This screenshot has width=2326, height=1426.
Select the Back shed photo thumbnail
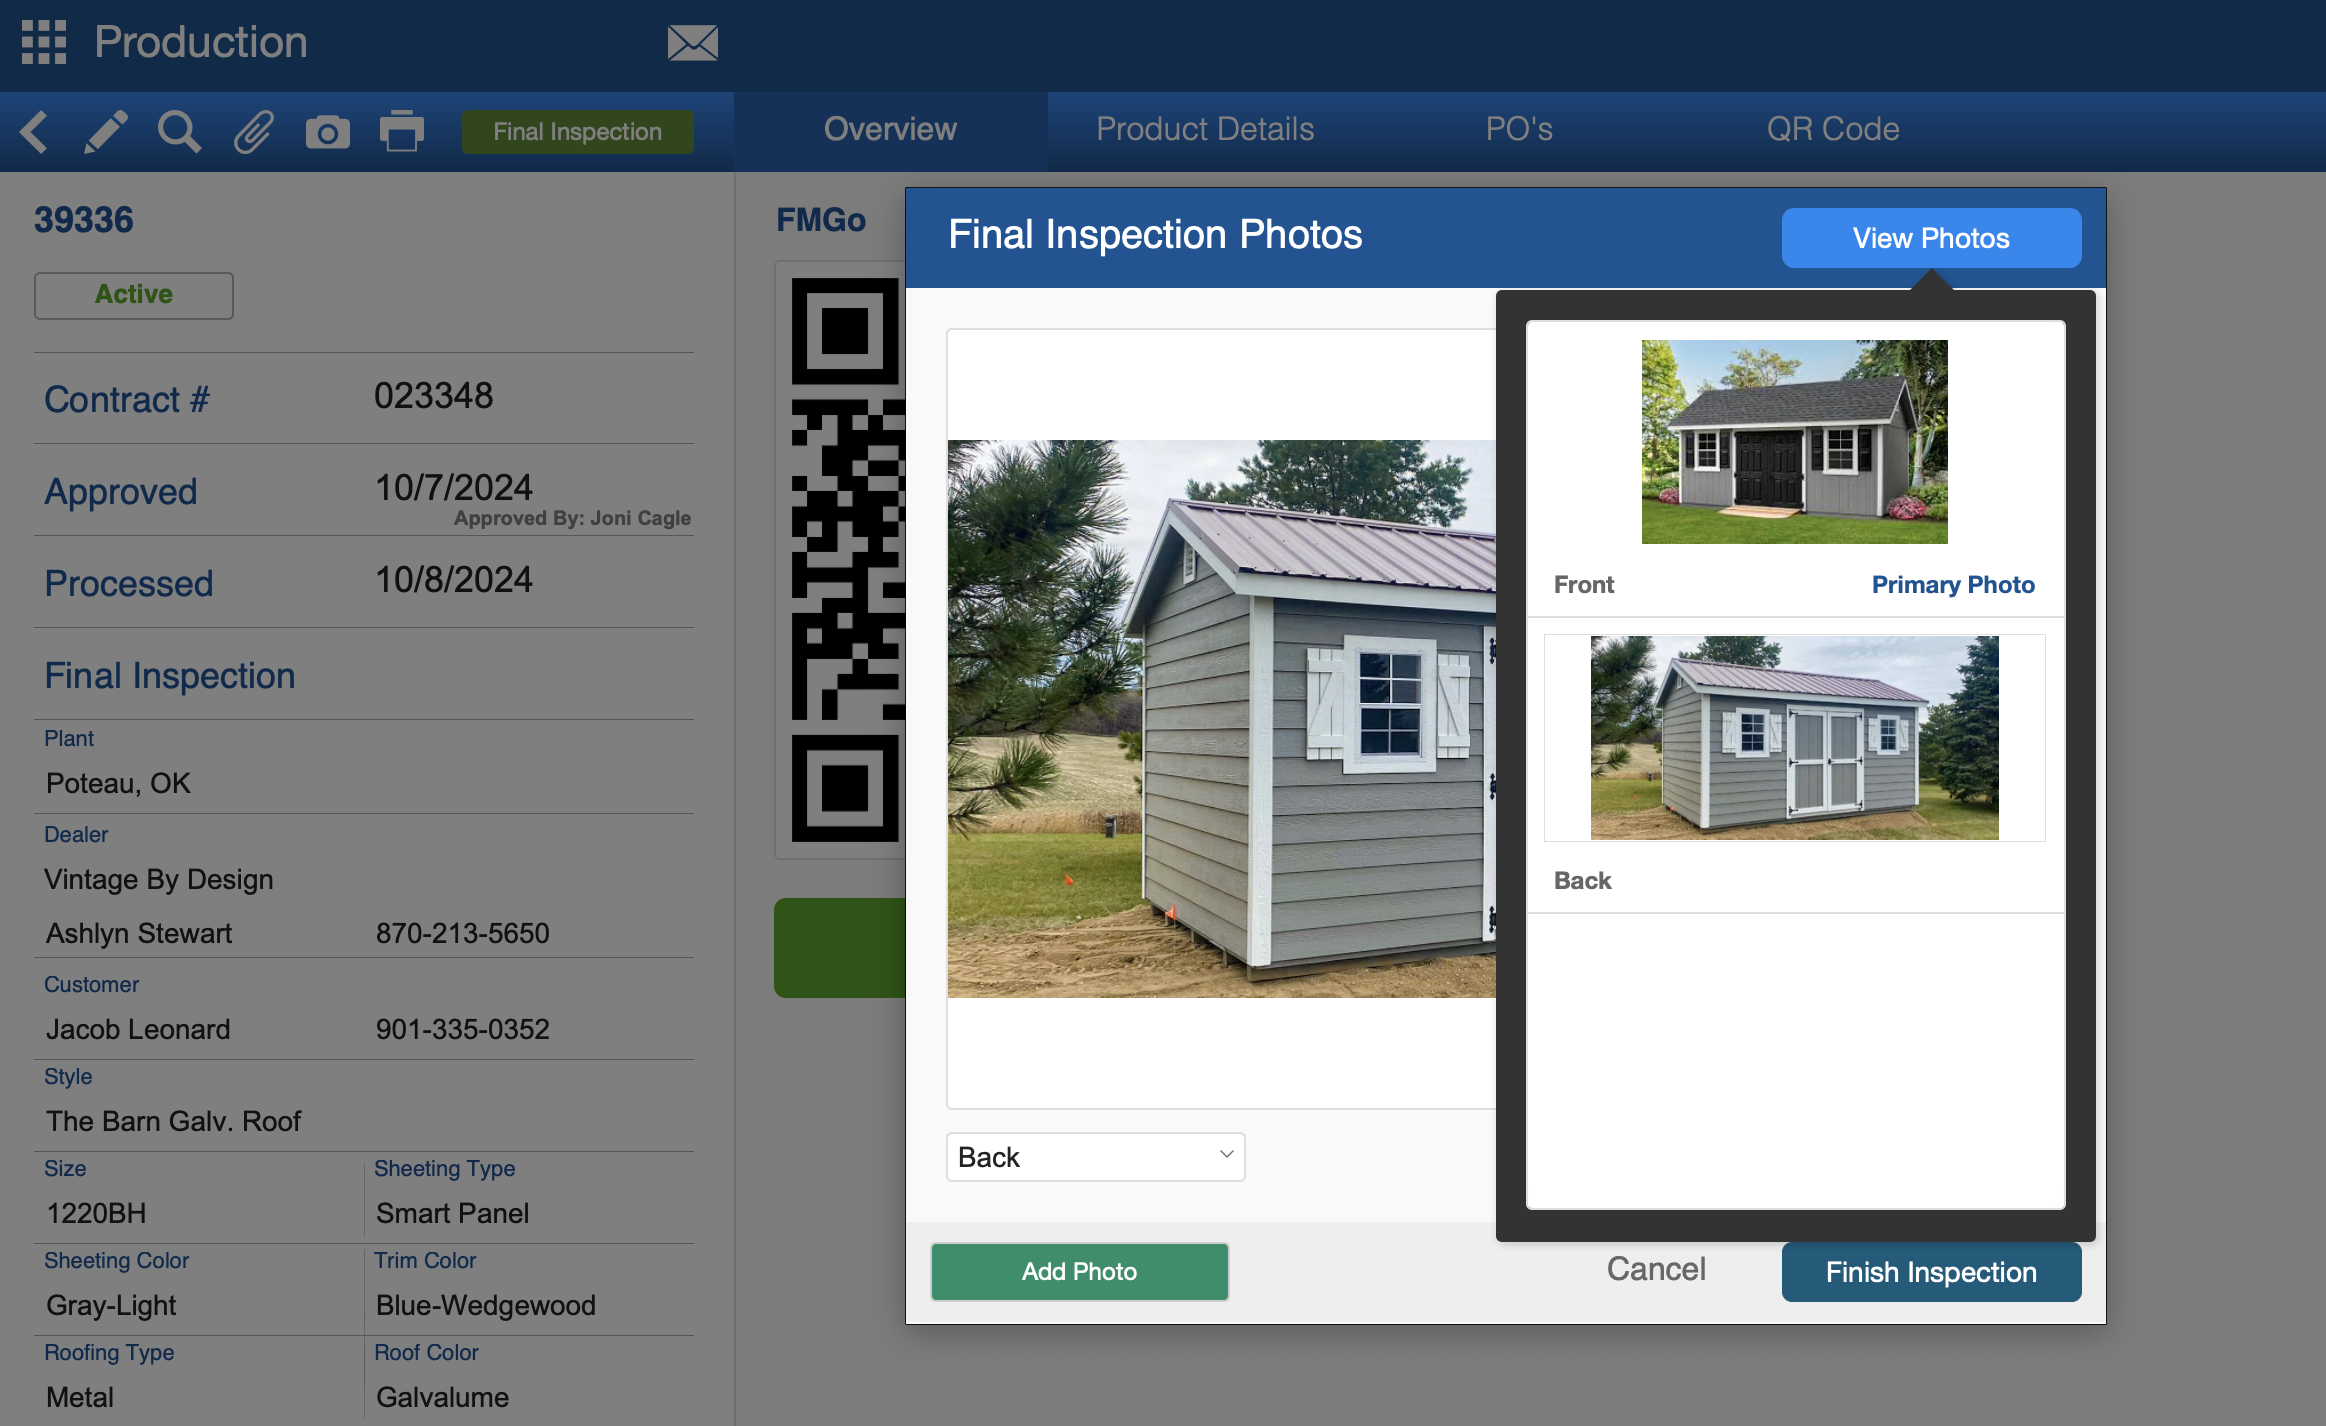click(1795, 738)
